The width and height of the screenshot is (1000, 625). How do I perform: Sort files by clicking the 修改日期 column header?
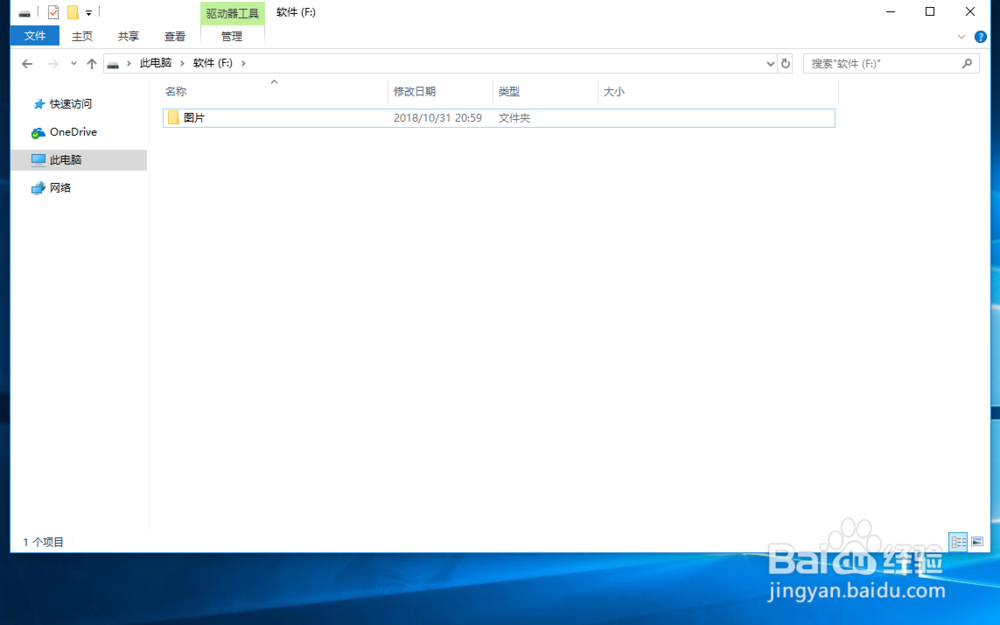coord(416,91)
